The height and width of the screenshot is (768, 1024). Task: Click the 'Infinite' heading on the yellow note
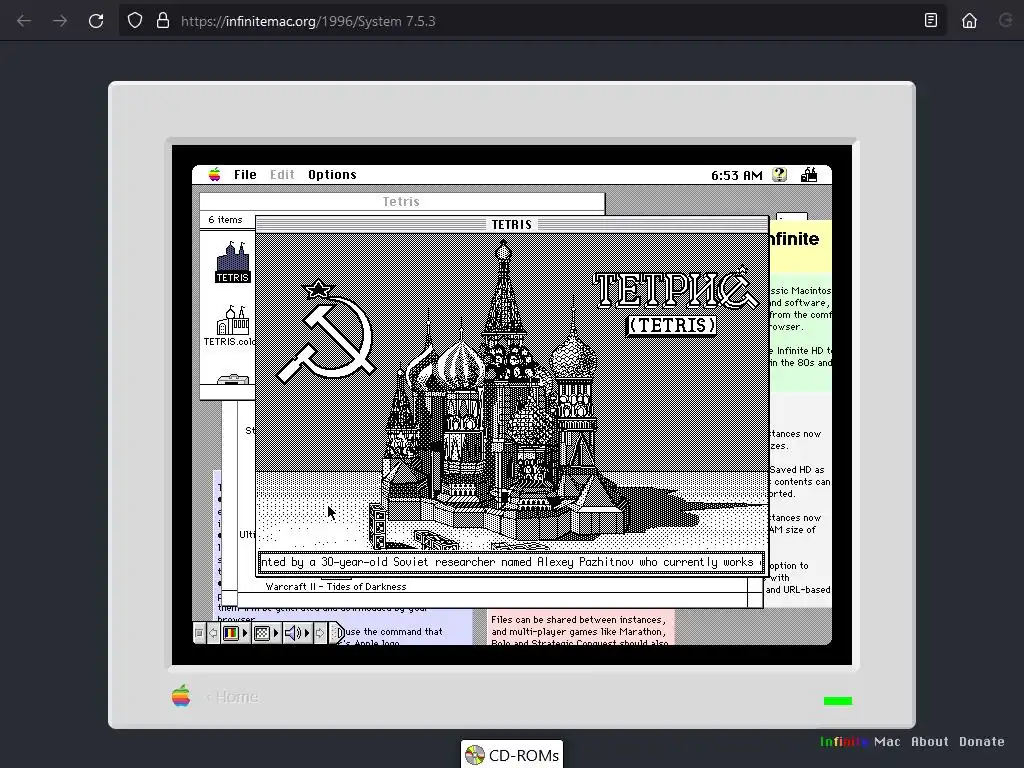[793, 239]
